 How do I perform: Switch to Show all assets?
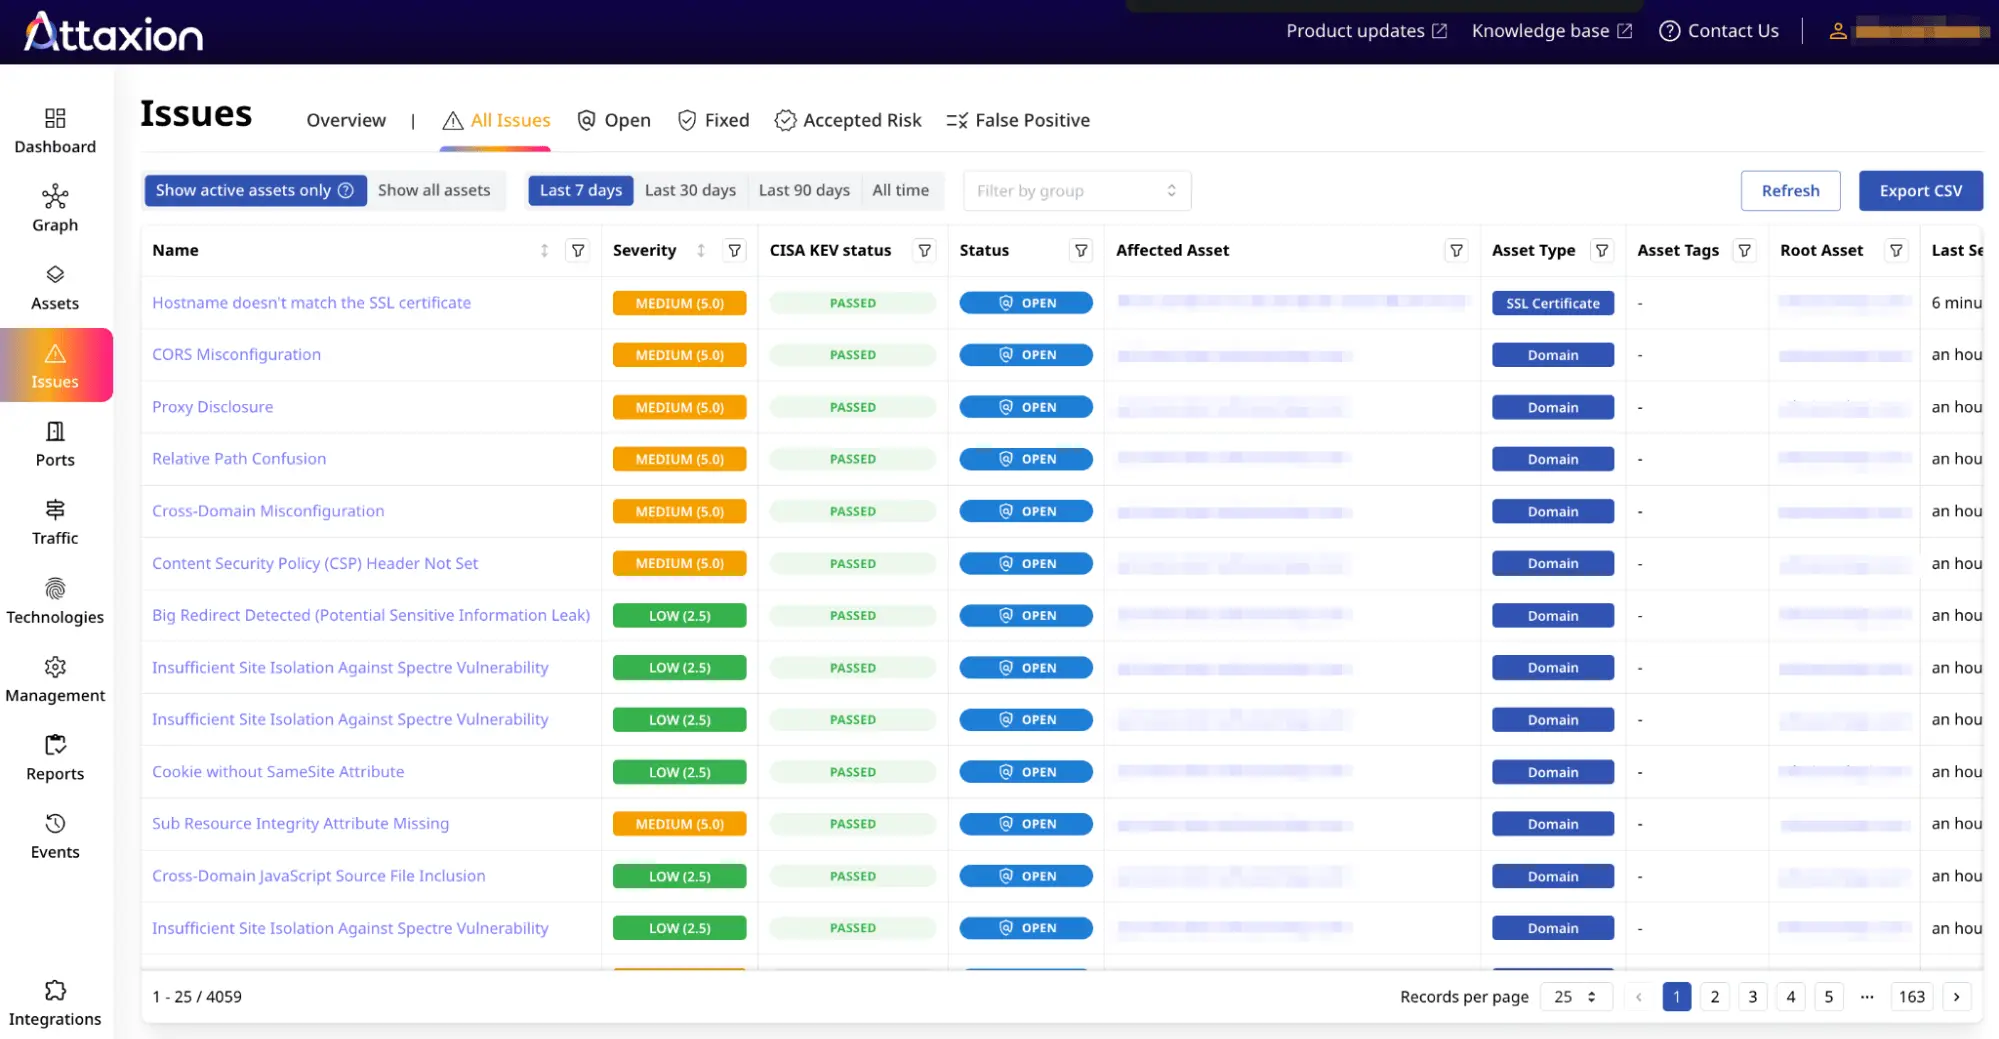[x=434, y=190]
